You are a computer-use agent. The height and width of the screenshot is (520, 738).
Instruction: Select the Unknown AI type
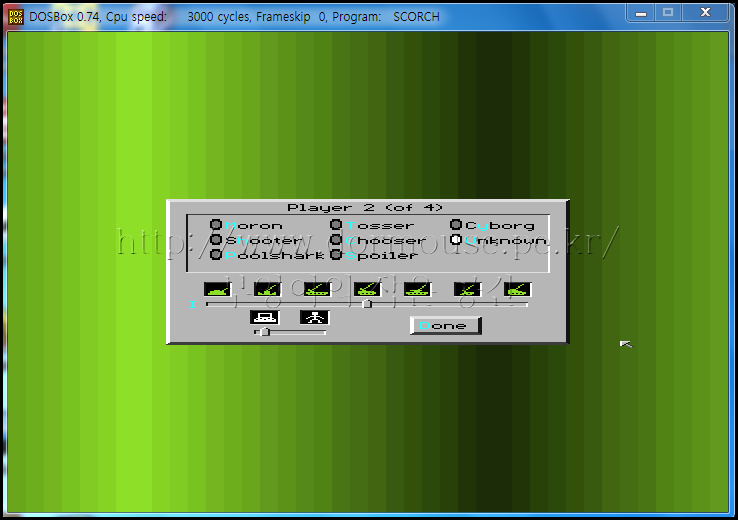point(498,240)
